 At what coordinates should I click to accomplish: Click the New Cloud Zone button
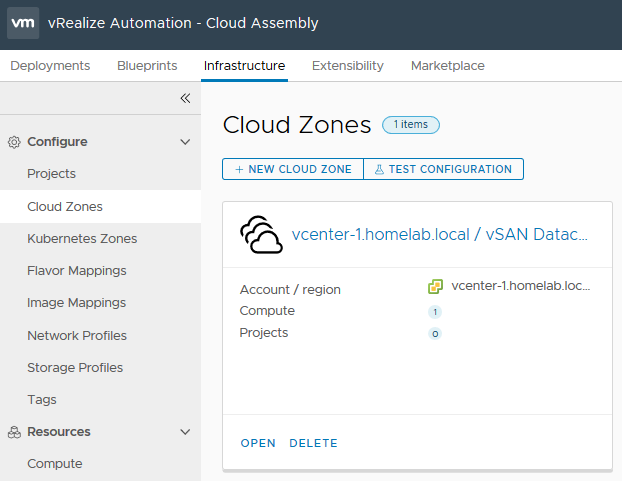[293, 169]
